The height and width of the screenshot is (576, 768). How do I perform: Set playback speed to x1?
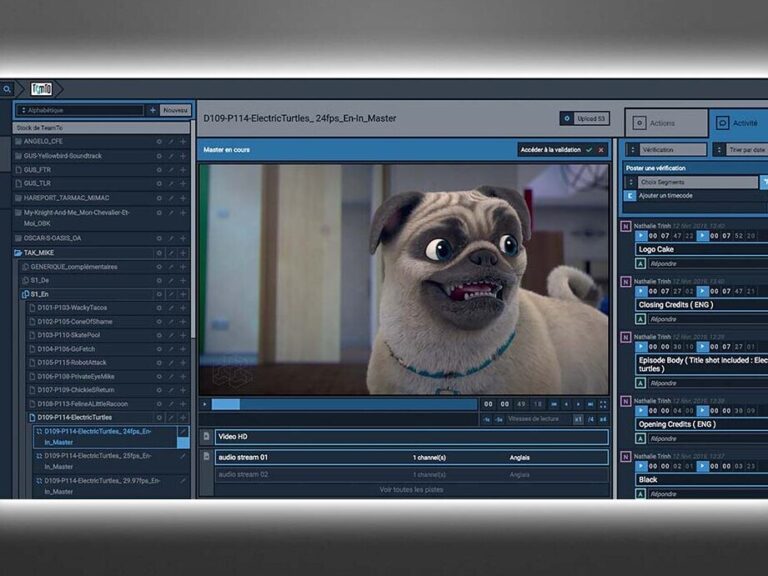578,420
